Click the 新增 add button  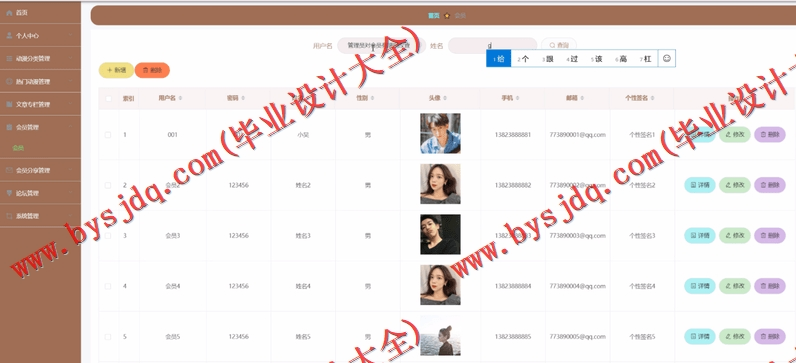pos(116,70)
